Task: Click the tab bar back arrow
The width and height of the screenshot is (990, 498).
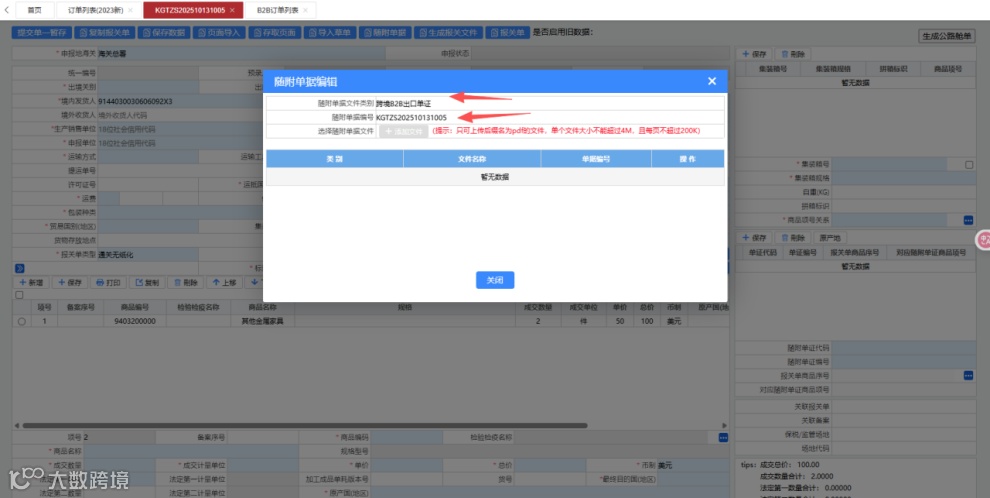Action: coord(6,10)
